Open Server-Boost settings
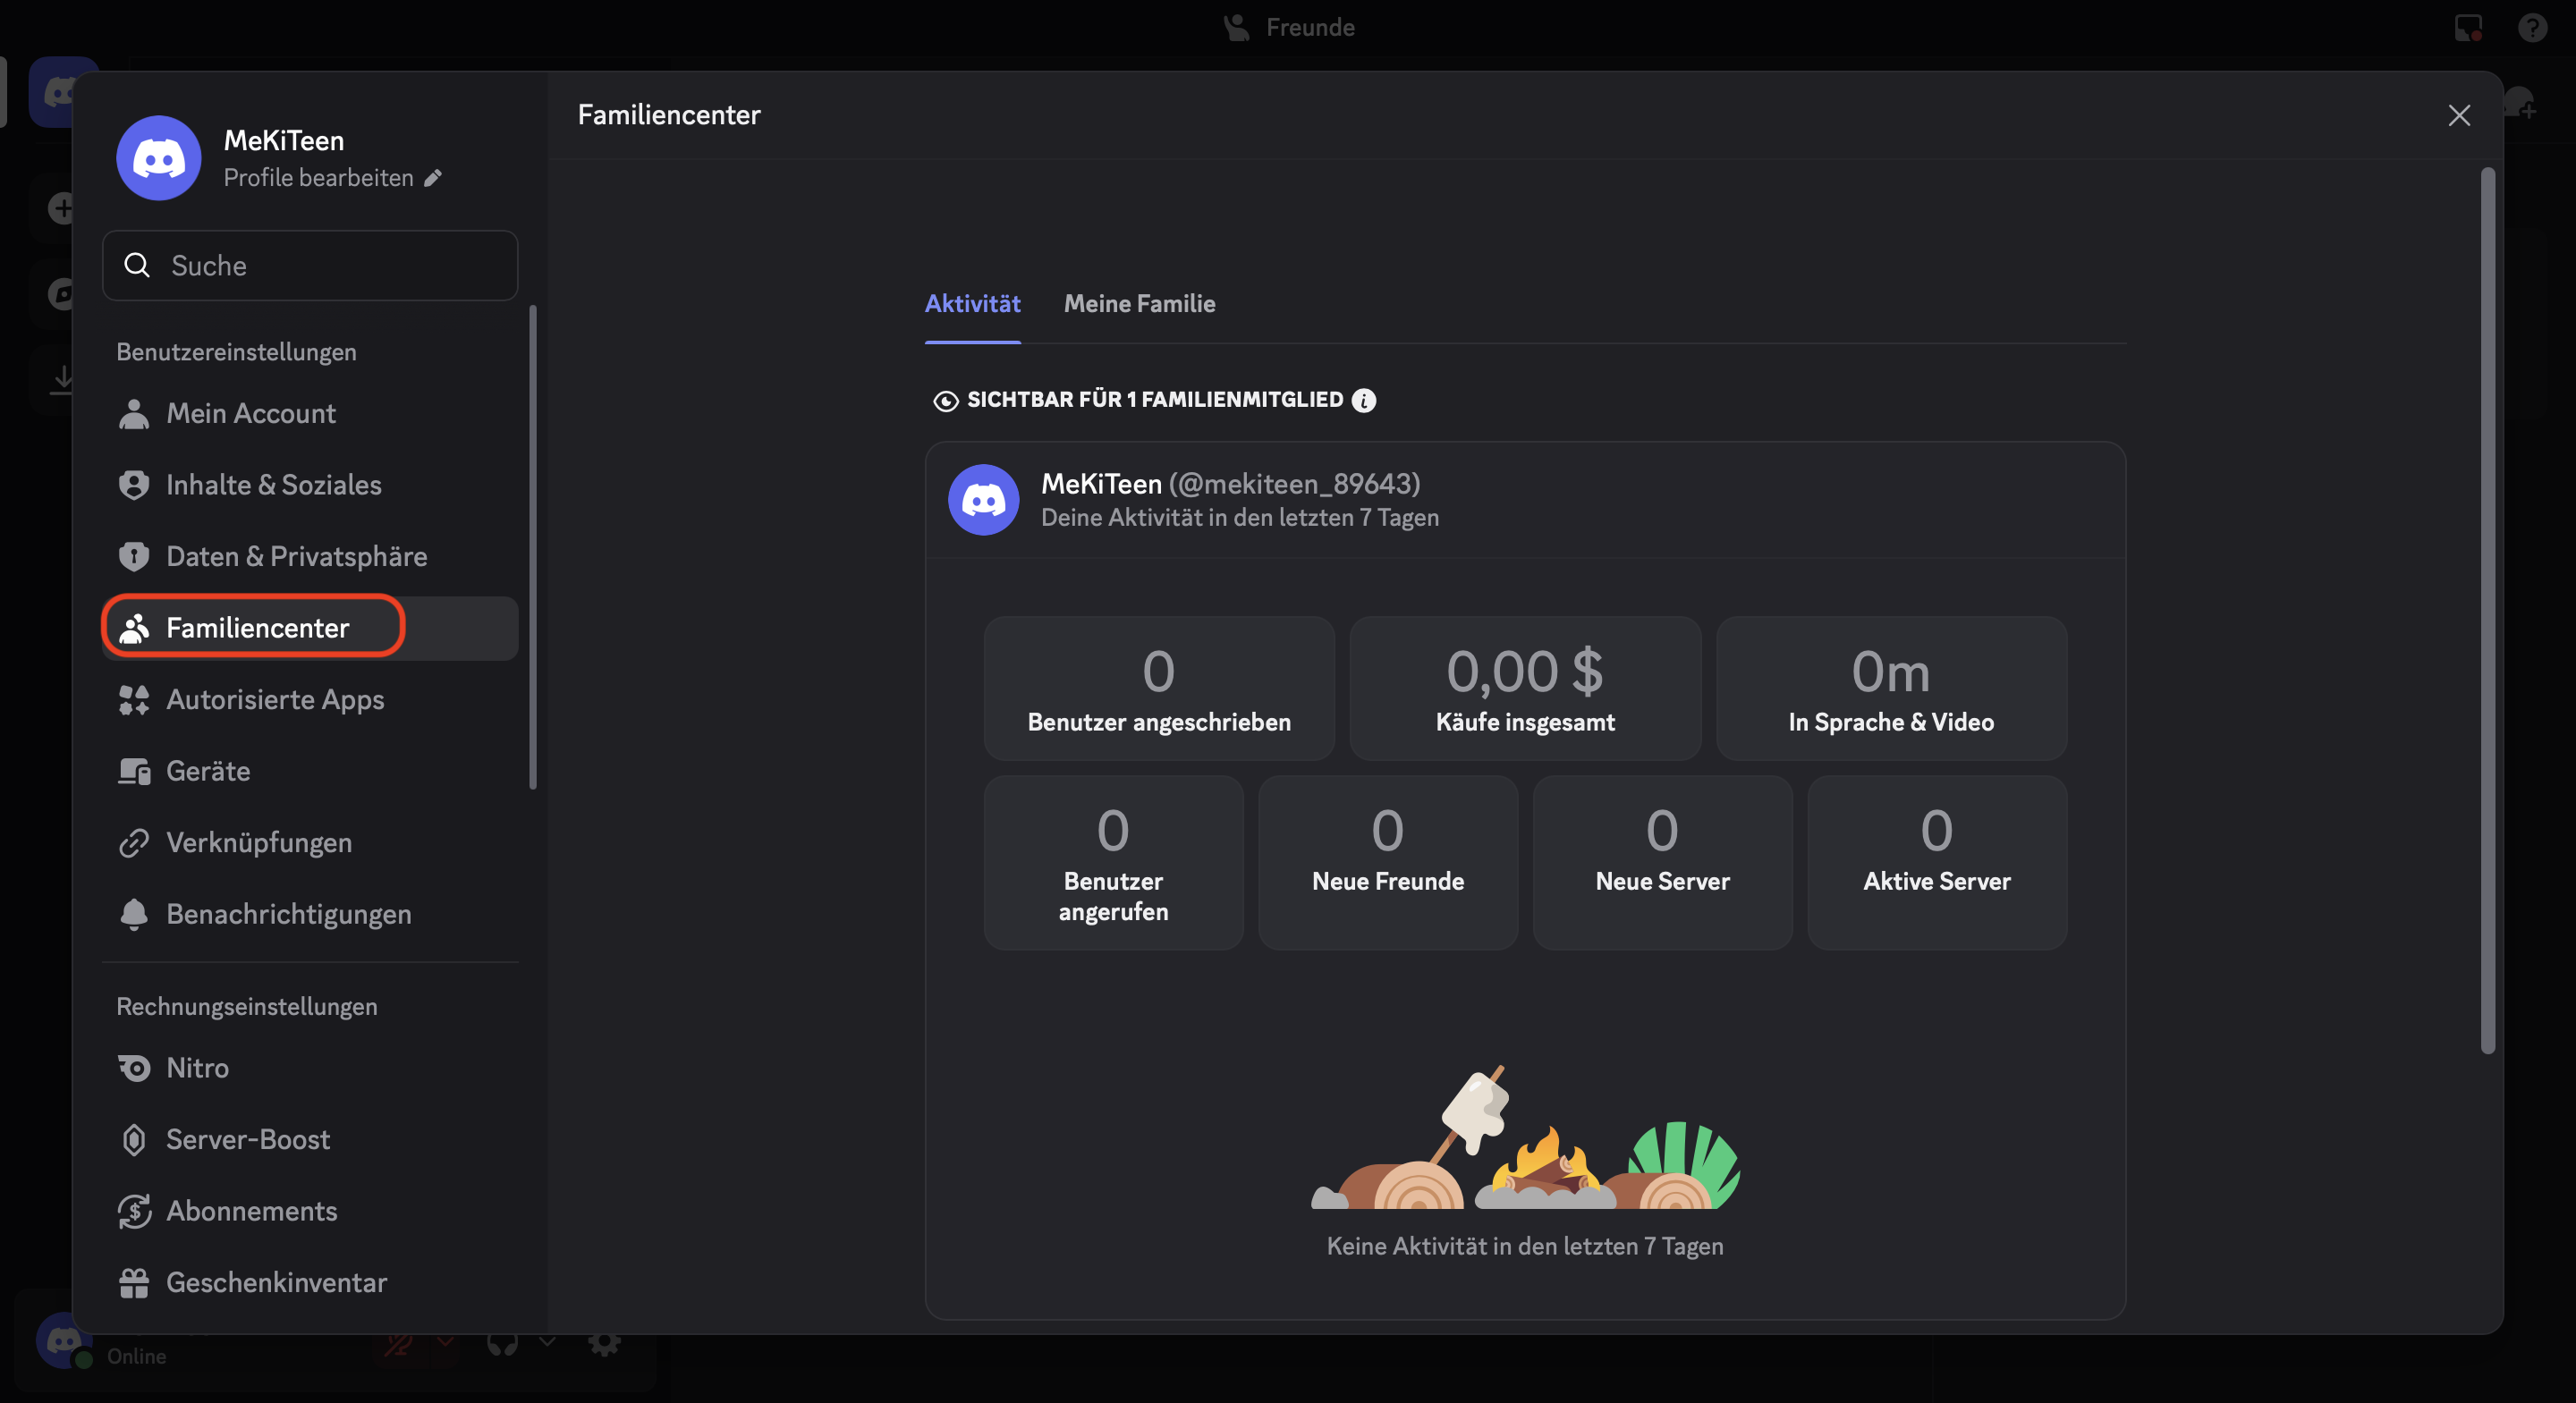Viewport: 2576px width, 1403px height. tap(247, 1139)
